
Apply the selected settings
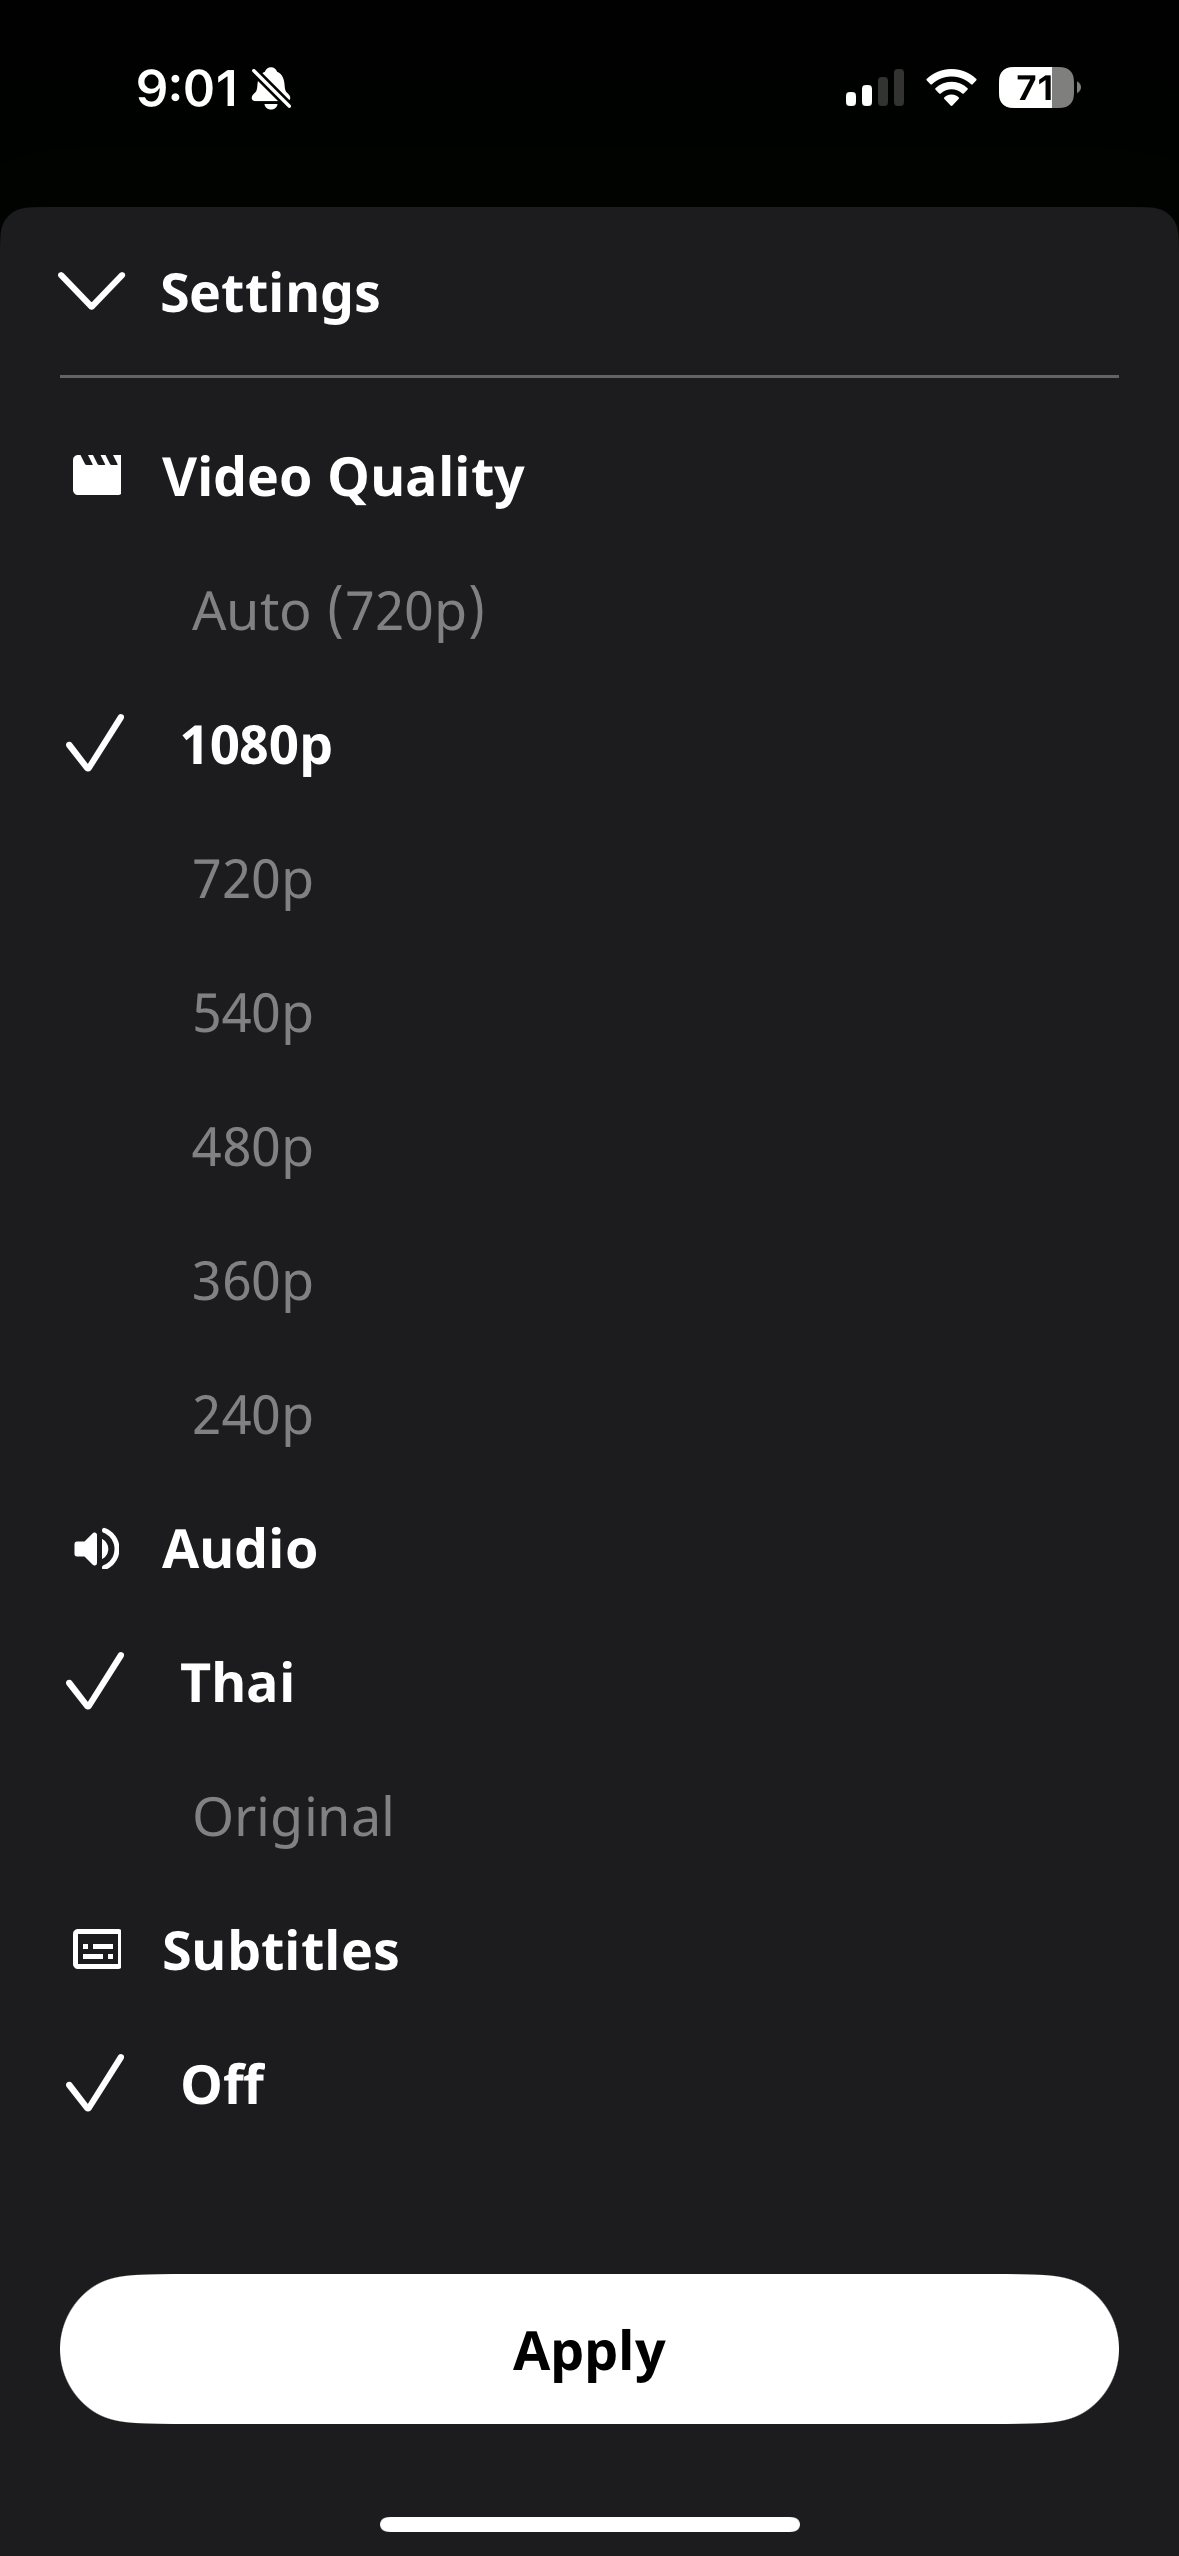(x=589, y=2349)
